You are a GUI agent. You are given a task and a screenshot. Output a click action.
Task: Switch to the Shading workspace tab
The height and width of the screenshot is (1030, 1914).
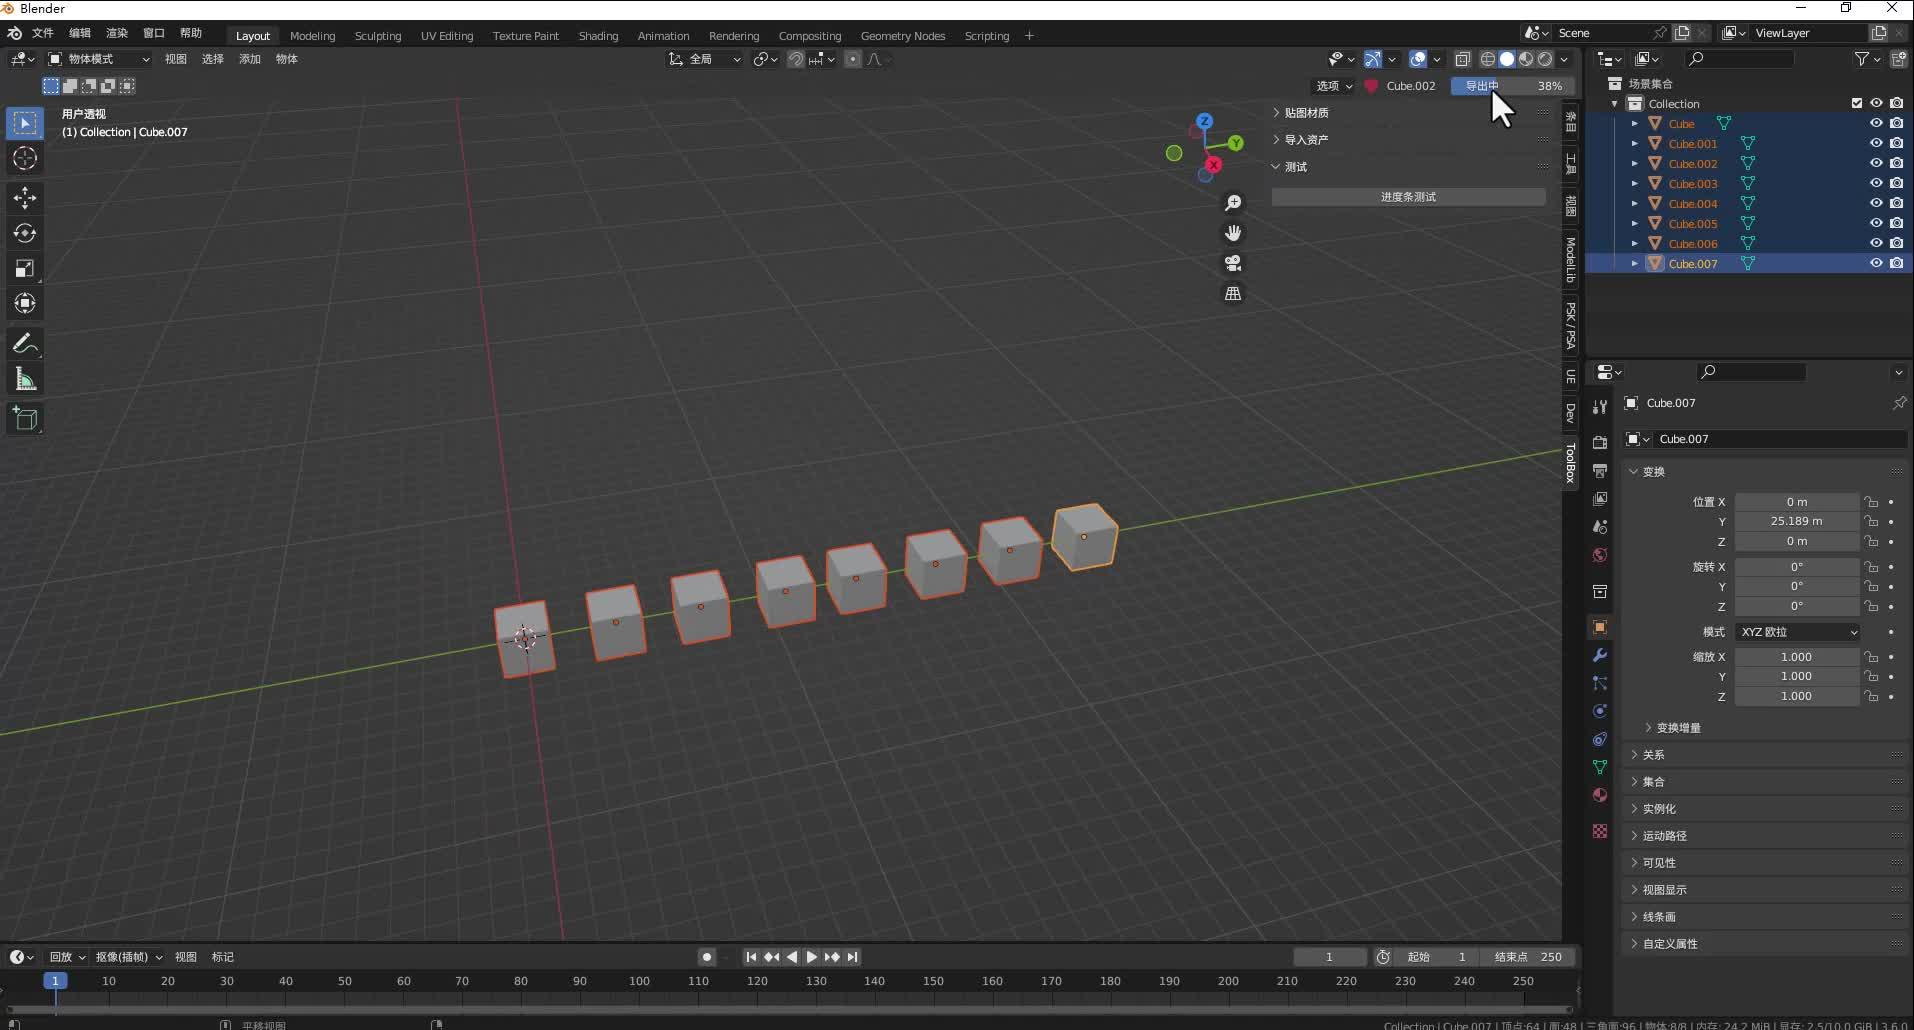pyautogui.click(x=597, y=35)
